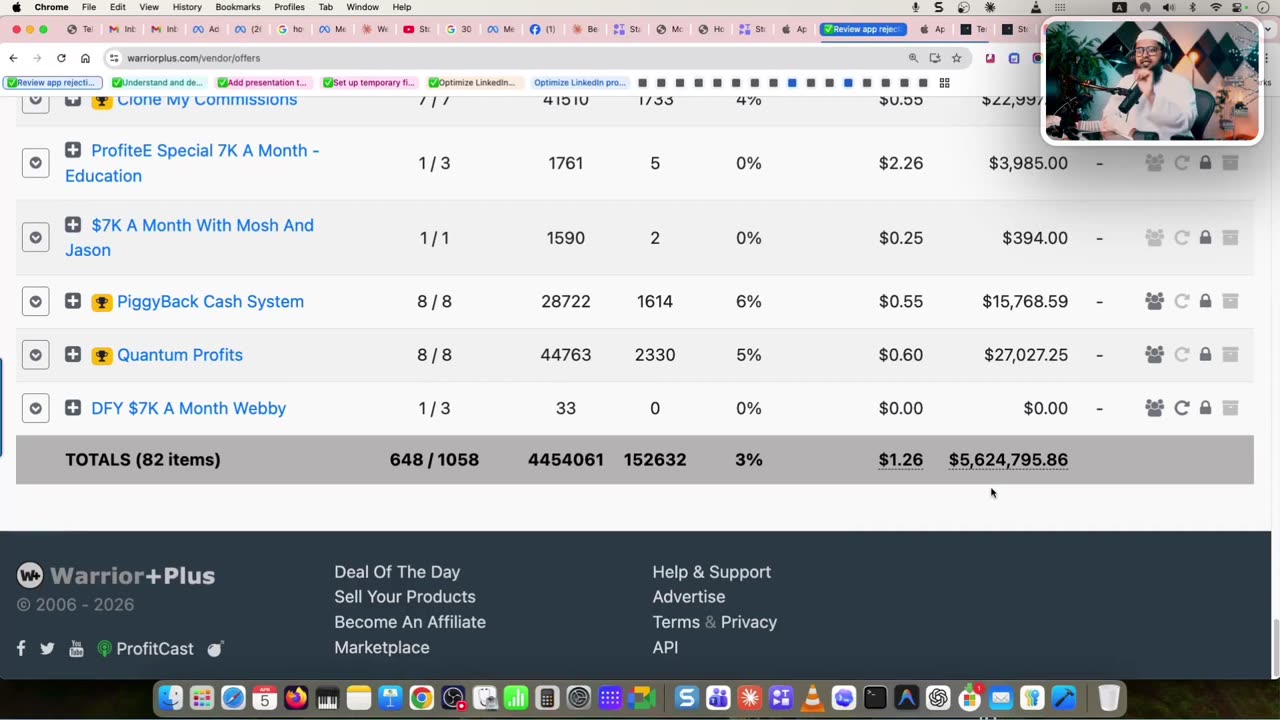
Task: Switch to the Review app rejection tab
Action: [x=863, y=29]
